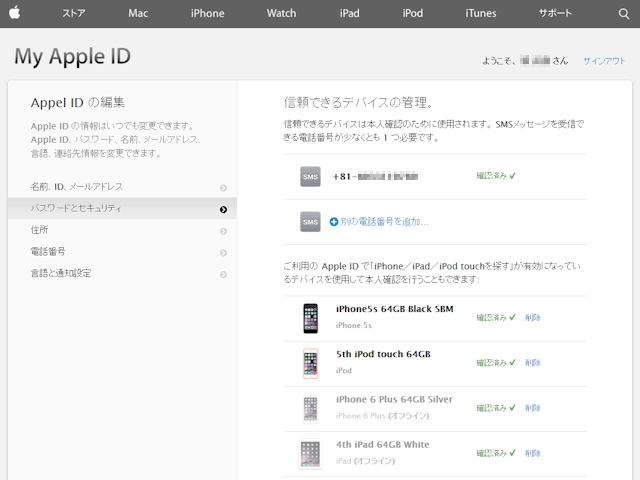The width and height of the screenshot is (640, 480).
Task: Click 確認済み status beside +81 number
Action: pyautogui.click(x=496, y=176)
